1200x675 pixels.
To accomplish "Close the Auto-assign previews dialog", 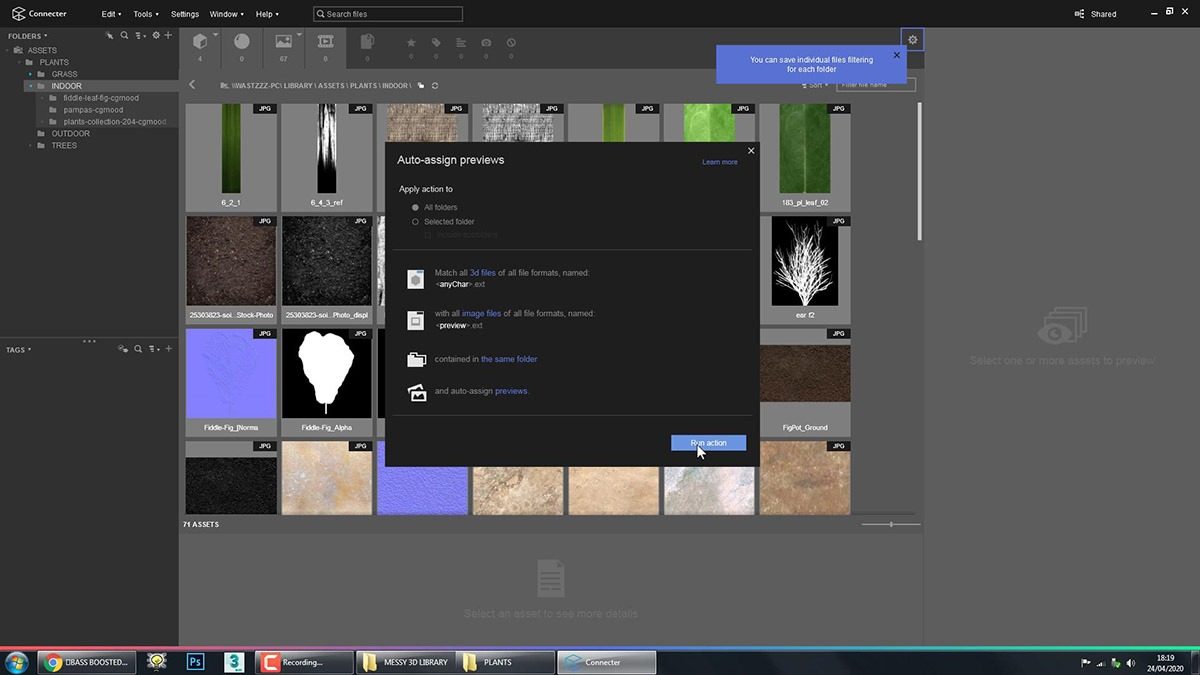I will (x=751, y=151).
